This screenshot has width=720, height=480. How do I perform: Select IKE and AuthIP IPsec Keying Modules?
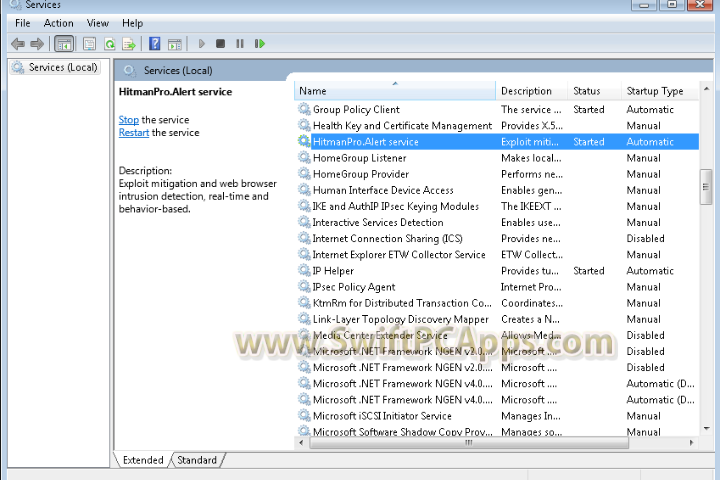pos(497,206)
